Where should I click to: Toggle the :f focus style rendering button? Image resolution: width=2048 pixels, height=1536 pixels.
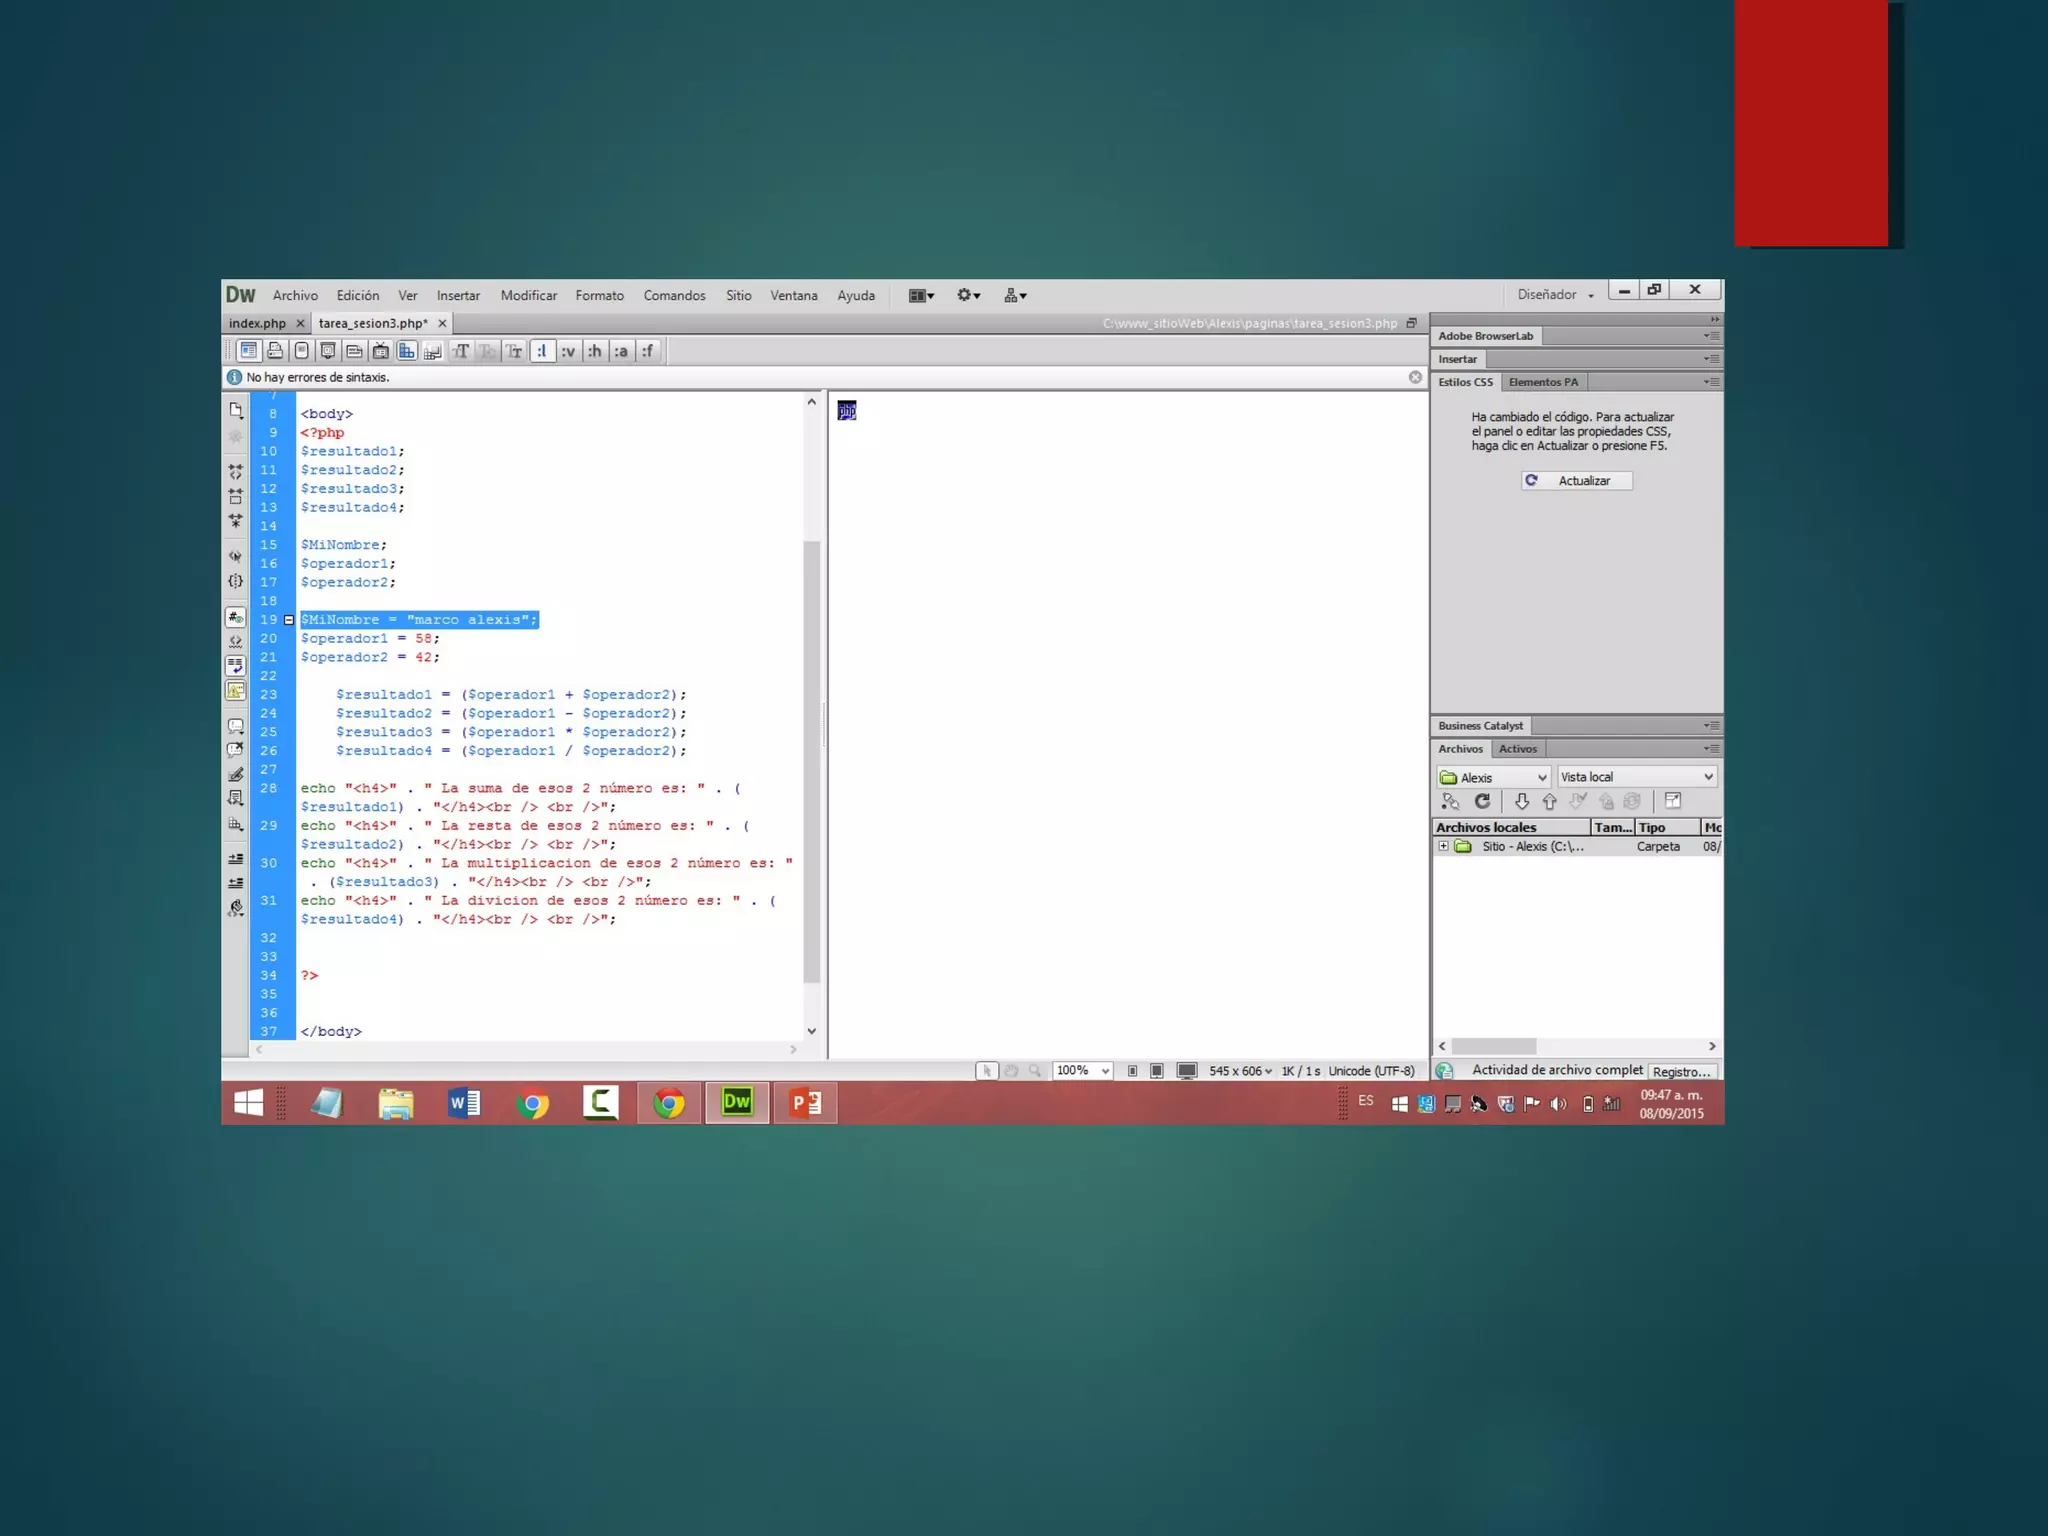(x=648, y=351)
